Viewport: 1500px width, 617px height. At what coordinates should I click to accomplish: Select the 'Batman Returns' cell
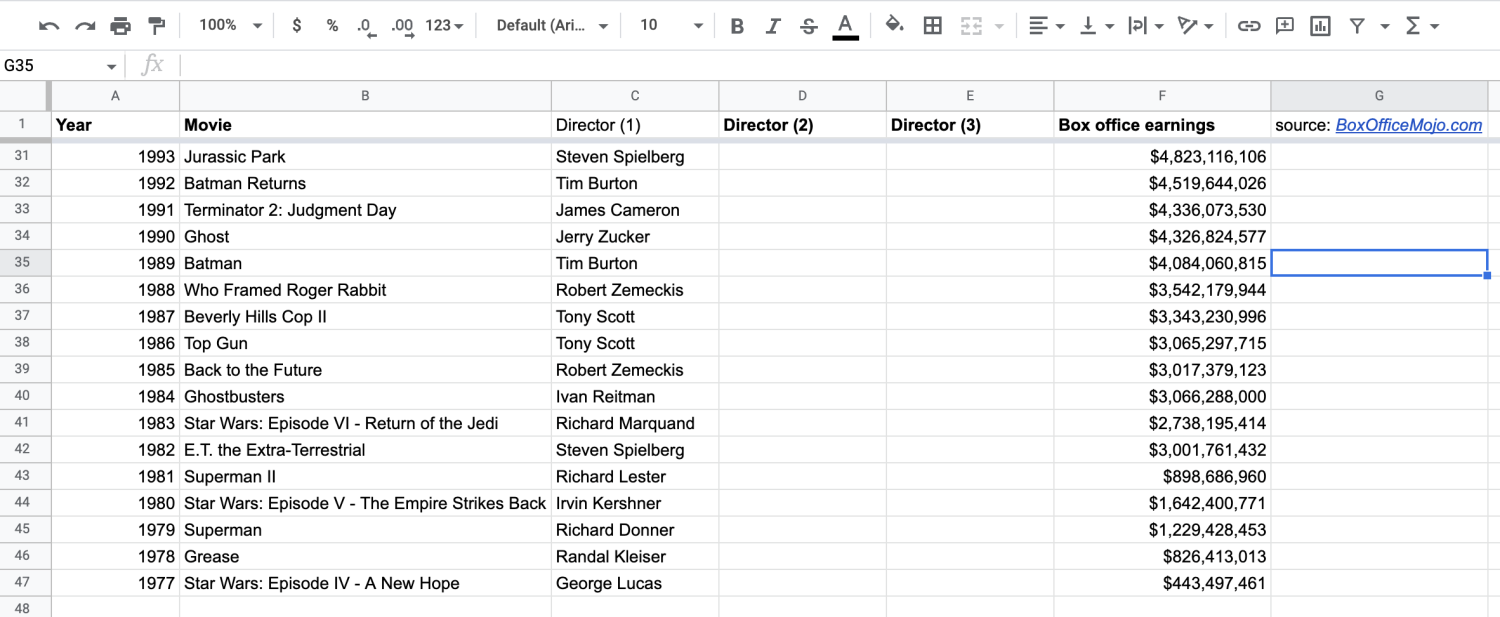click(365, 183)
